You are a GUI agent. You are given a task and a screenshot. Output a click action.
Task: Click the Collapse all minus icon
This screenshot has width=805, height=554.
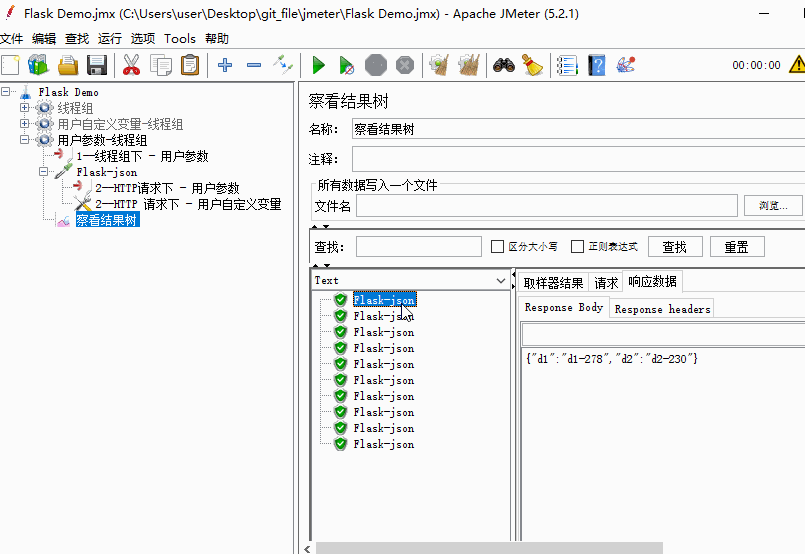pos(254,65)
